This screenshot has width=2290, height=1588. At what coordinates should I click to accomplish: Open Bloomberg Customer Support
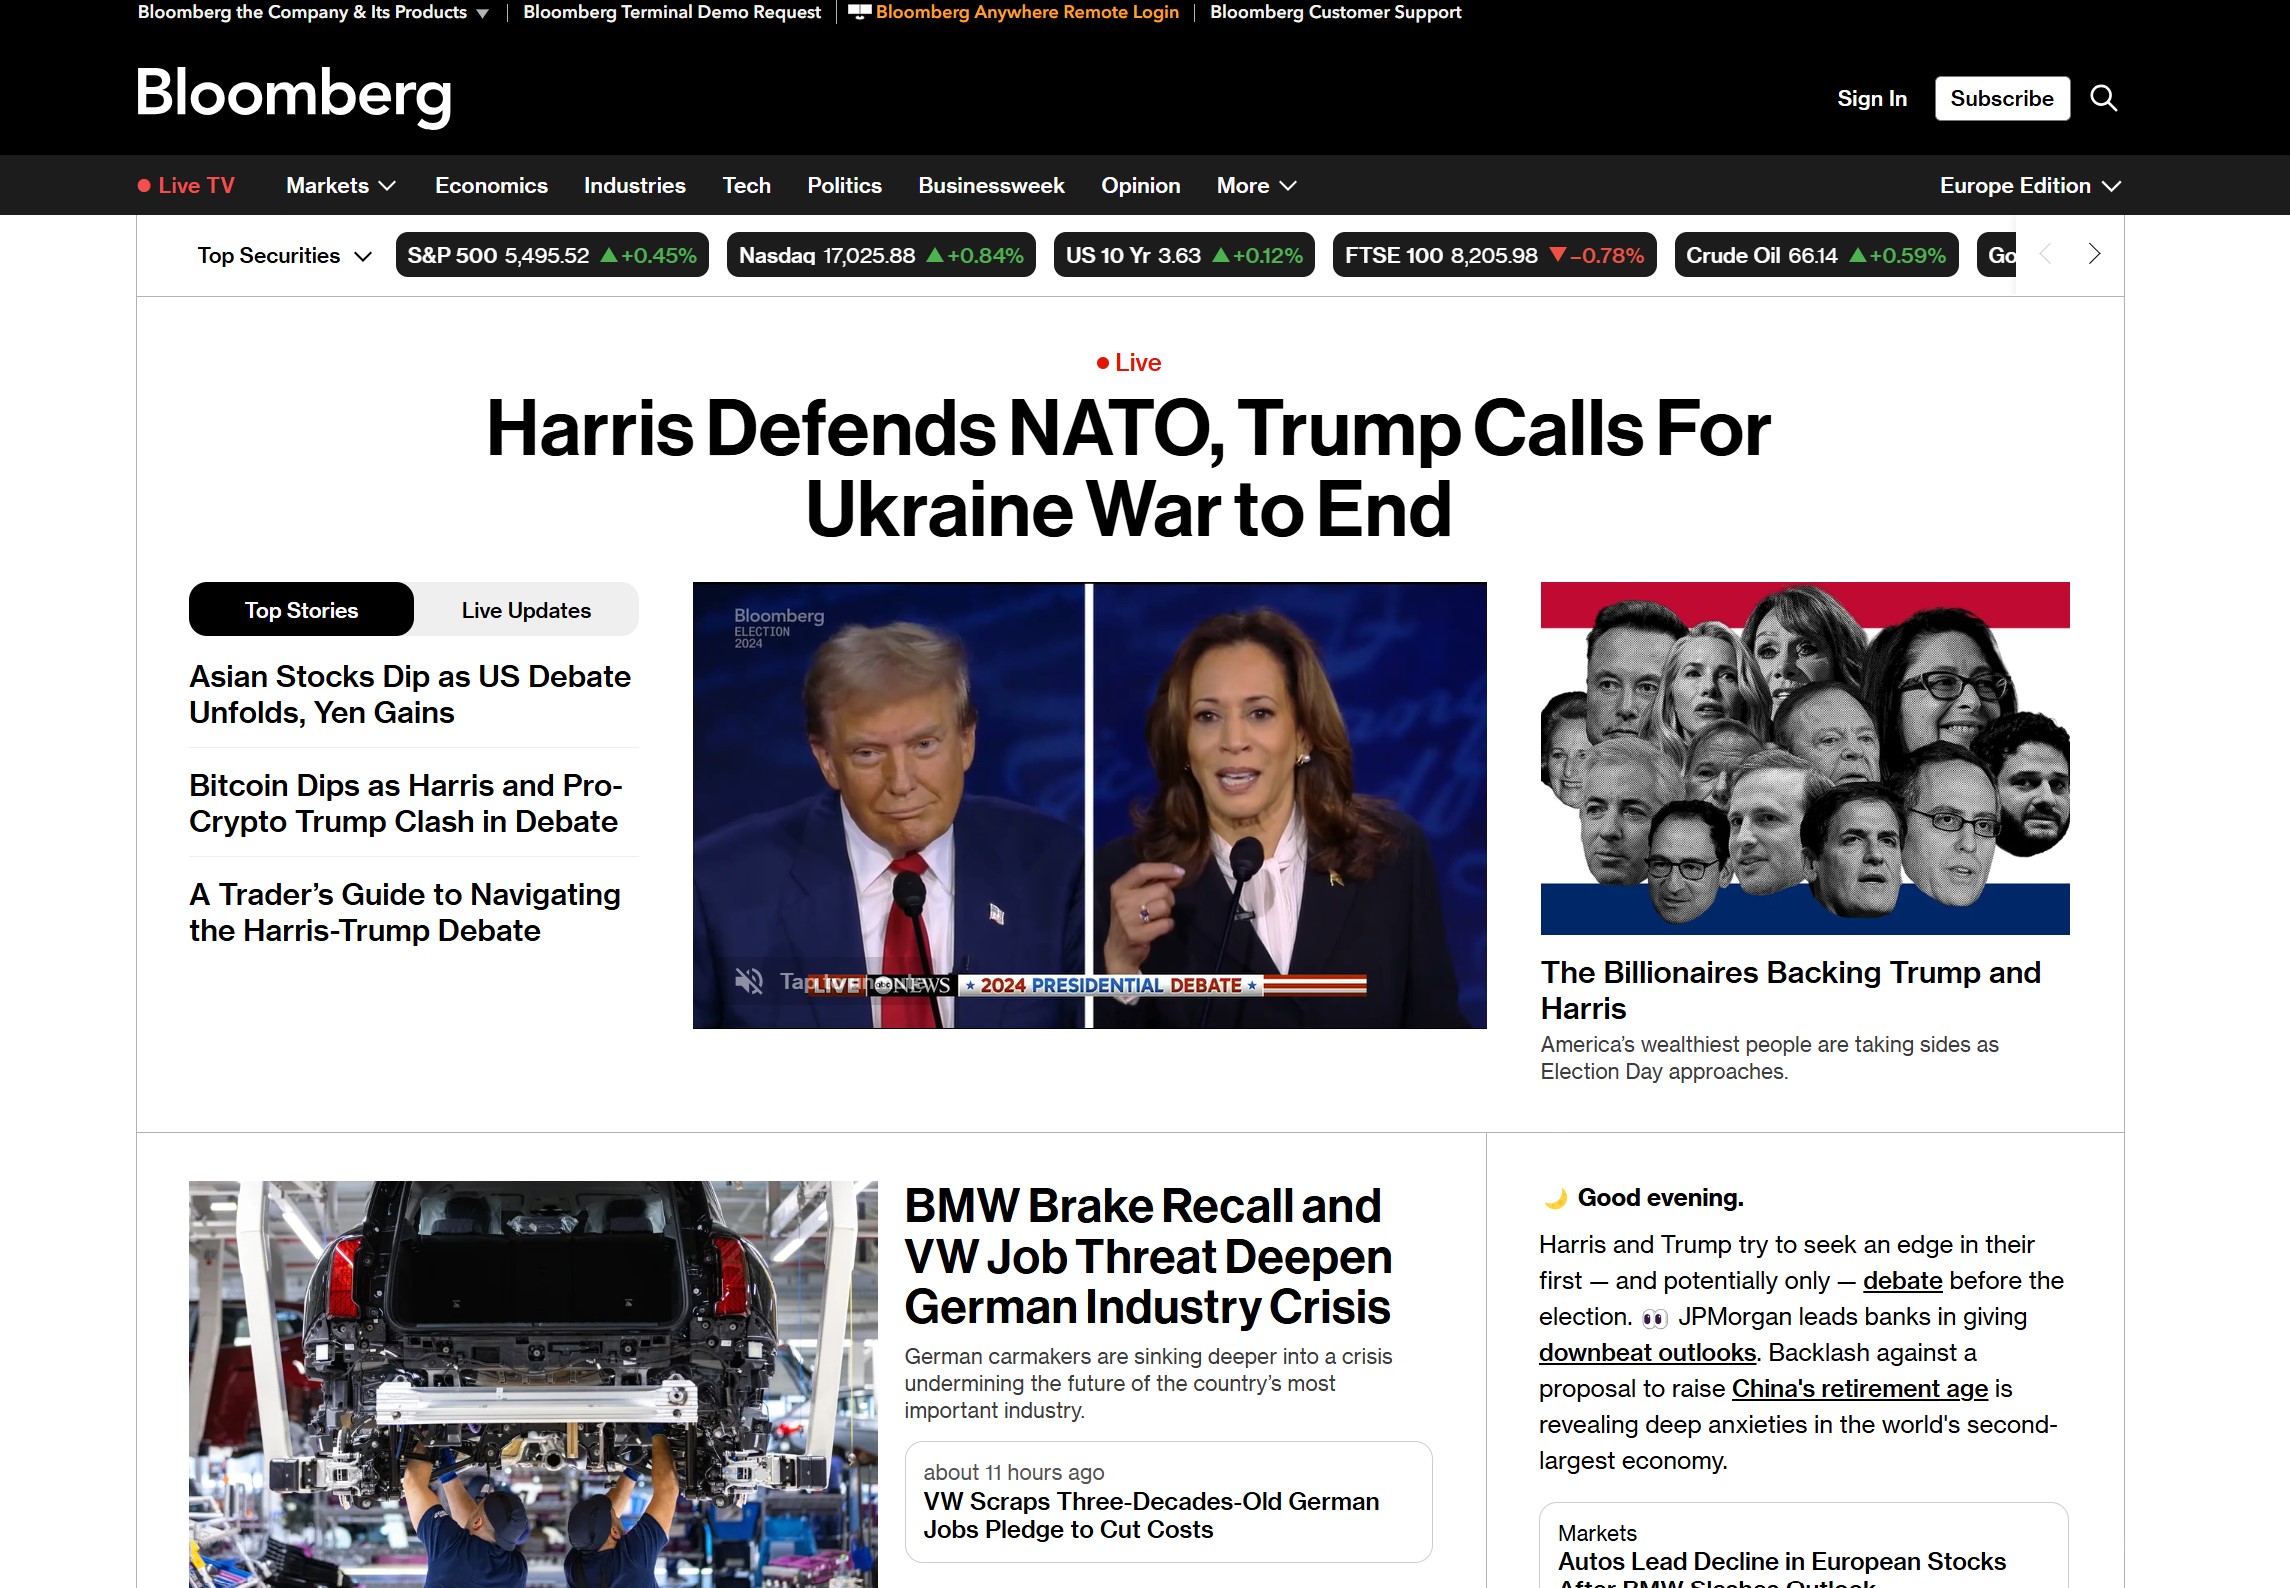(1336, 12)
